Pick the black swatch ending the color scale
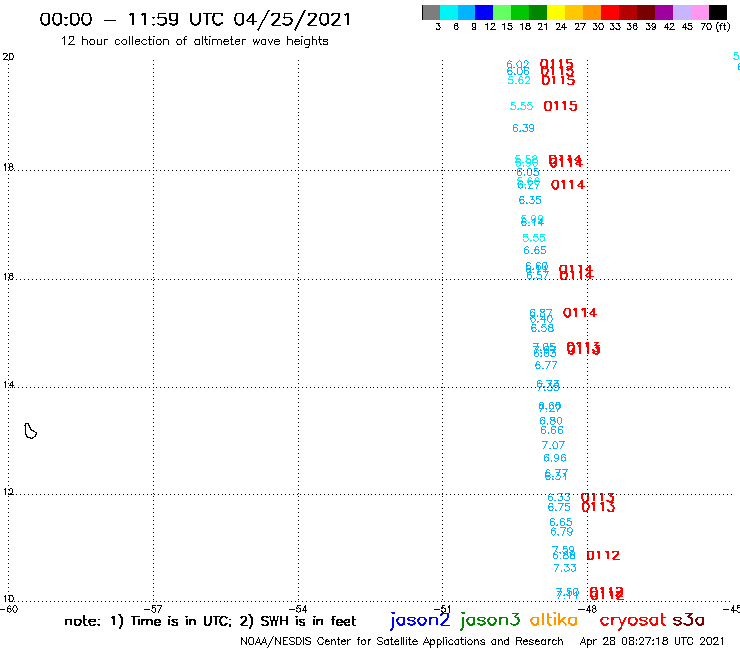 (x=718, y=12)
